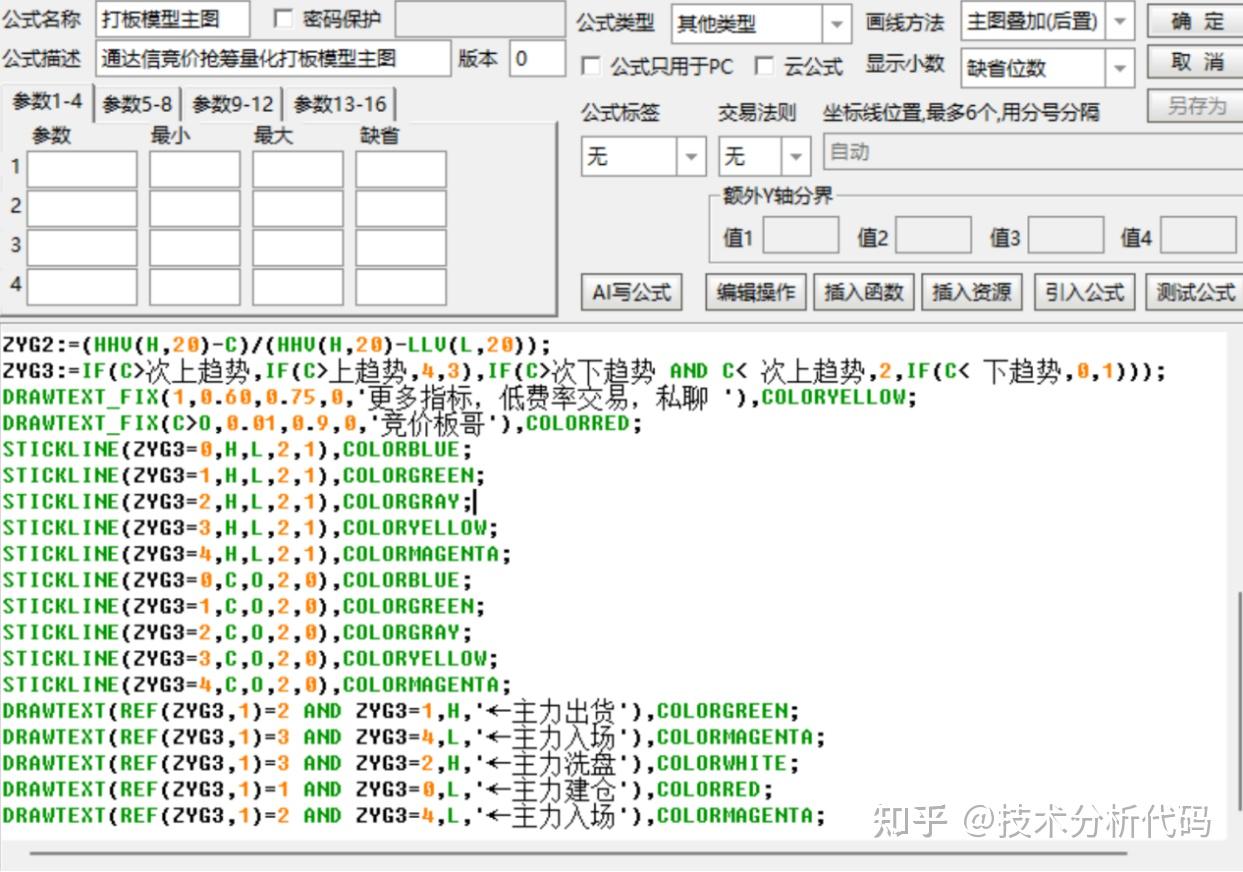
Task: Toggle the 云公式 checkbox
Action: click(x=764, y=67)
